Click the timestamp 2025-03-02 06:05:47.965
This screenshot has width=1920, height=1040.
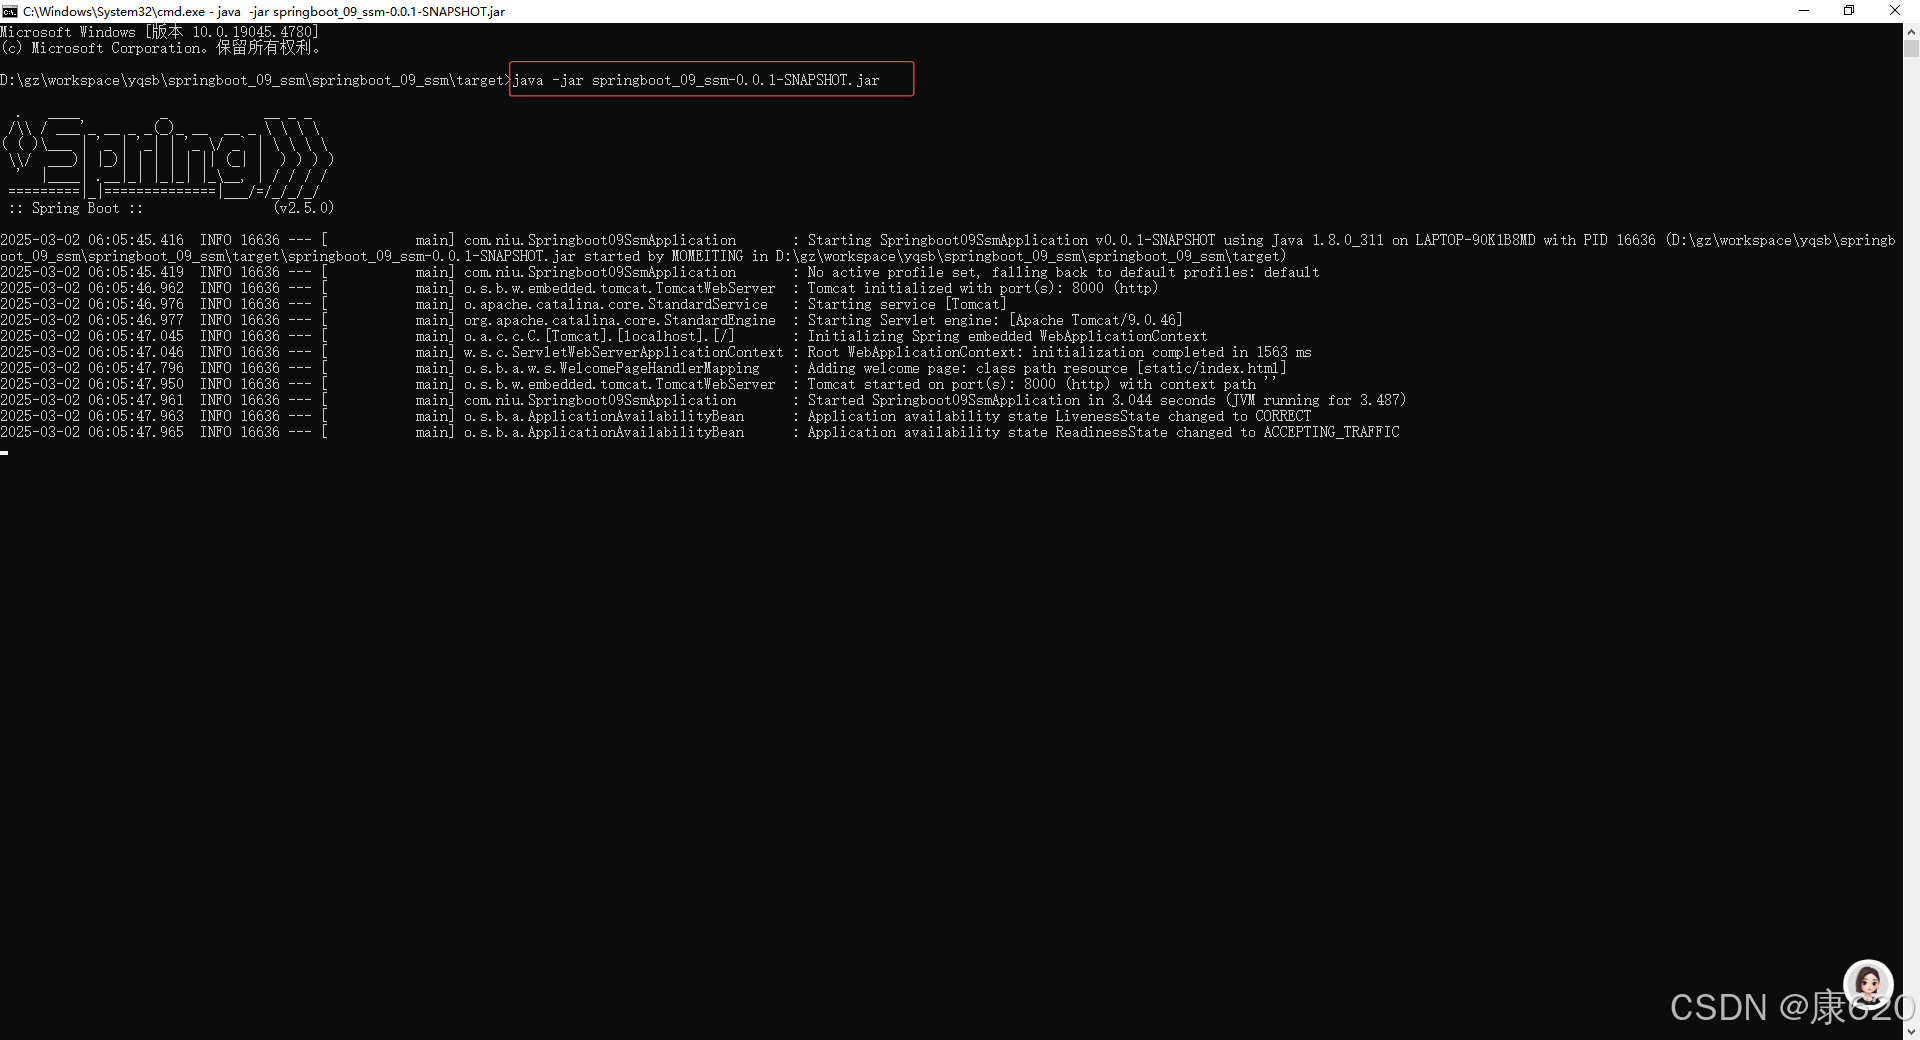coord(92,432)
